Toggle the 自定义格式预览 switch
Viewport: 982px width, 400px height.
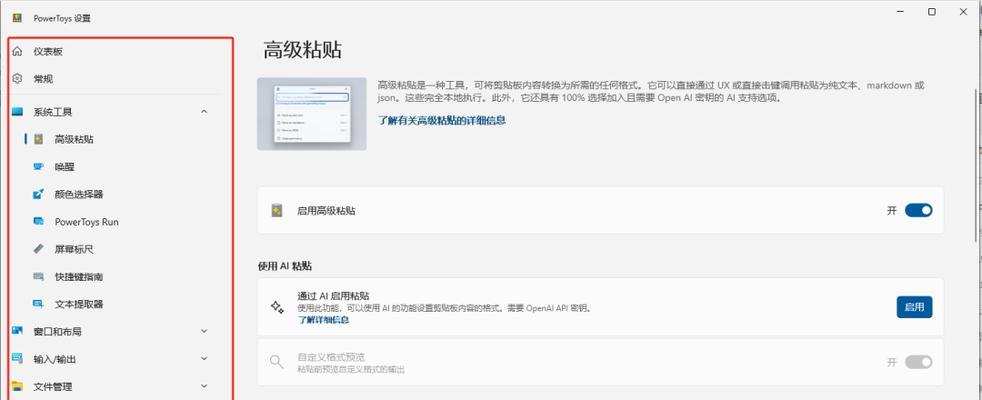[918, 362]
